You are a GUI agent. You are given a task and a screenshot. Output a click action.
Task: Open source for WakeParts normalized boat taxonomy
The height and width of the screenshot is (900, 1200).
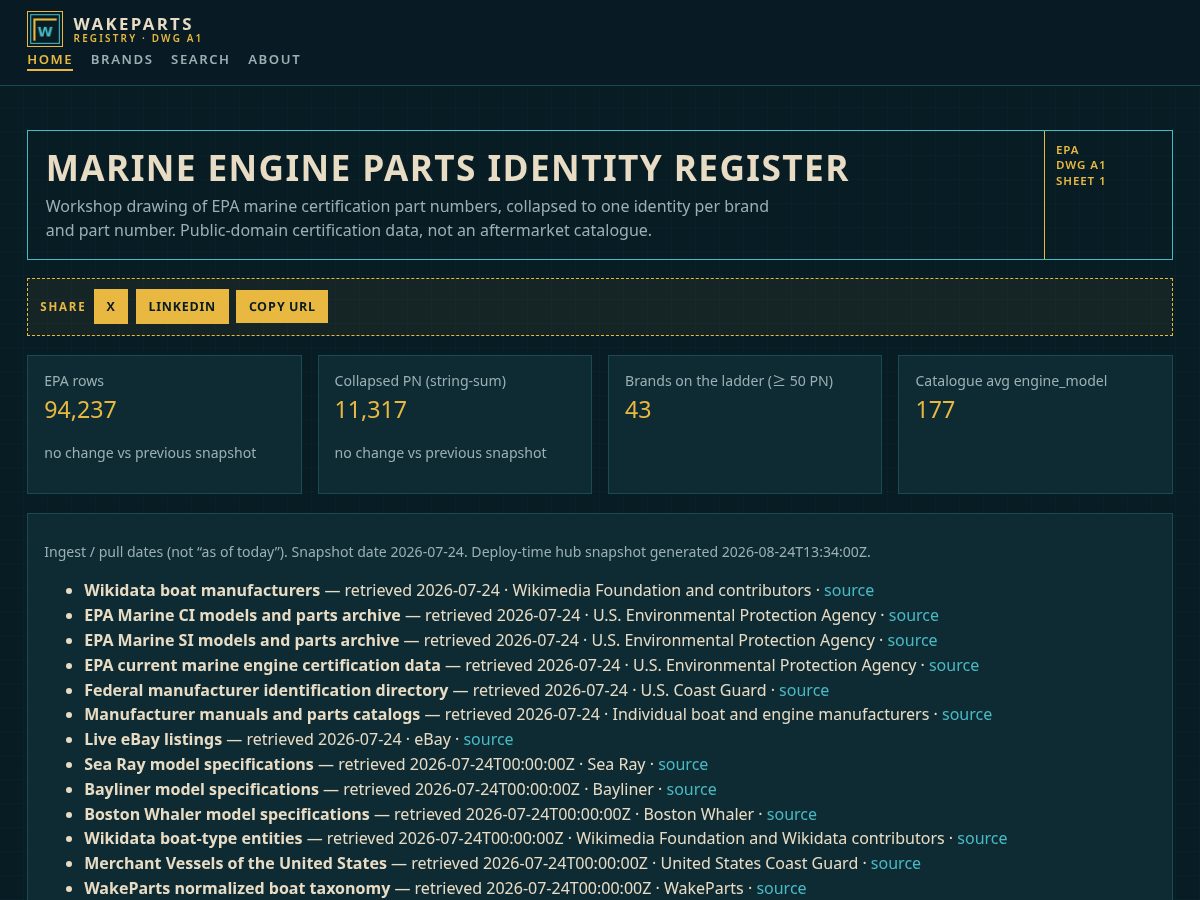781,888
